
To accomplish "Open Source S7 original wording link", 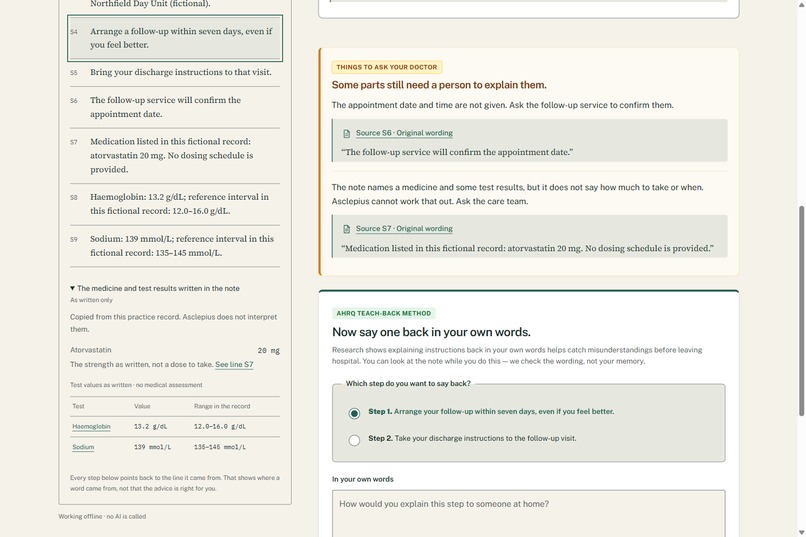I will point(404,229).
